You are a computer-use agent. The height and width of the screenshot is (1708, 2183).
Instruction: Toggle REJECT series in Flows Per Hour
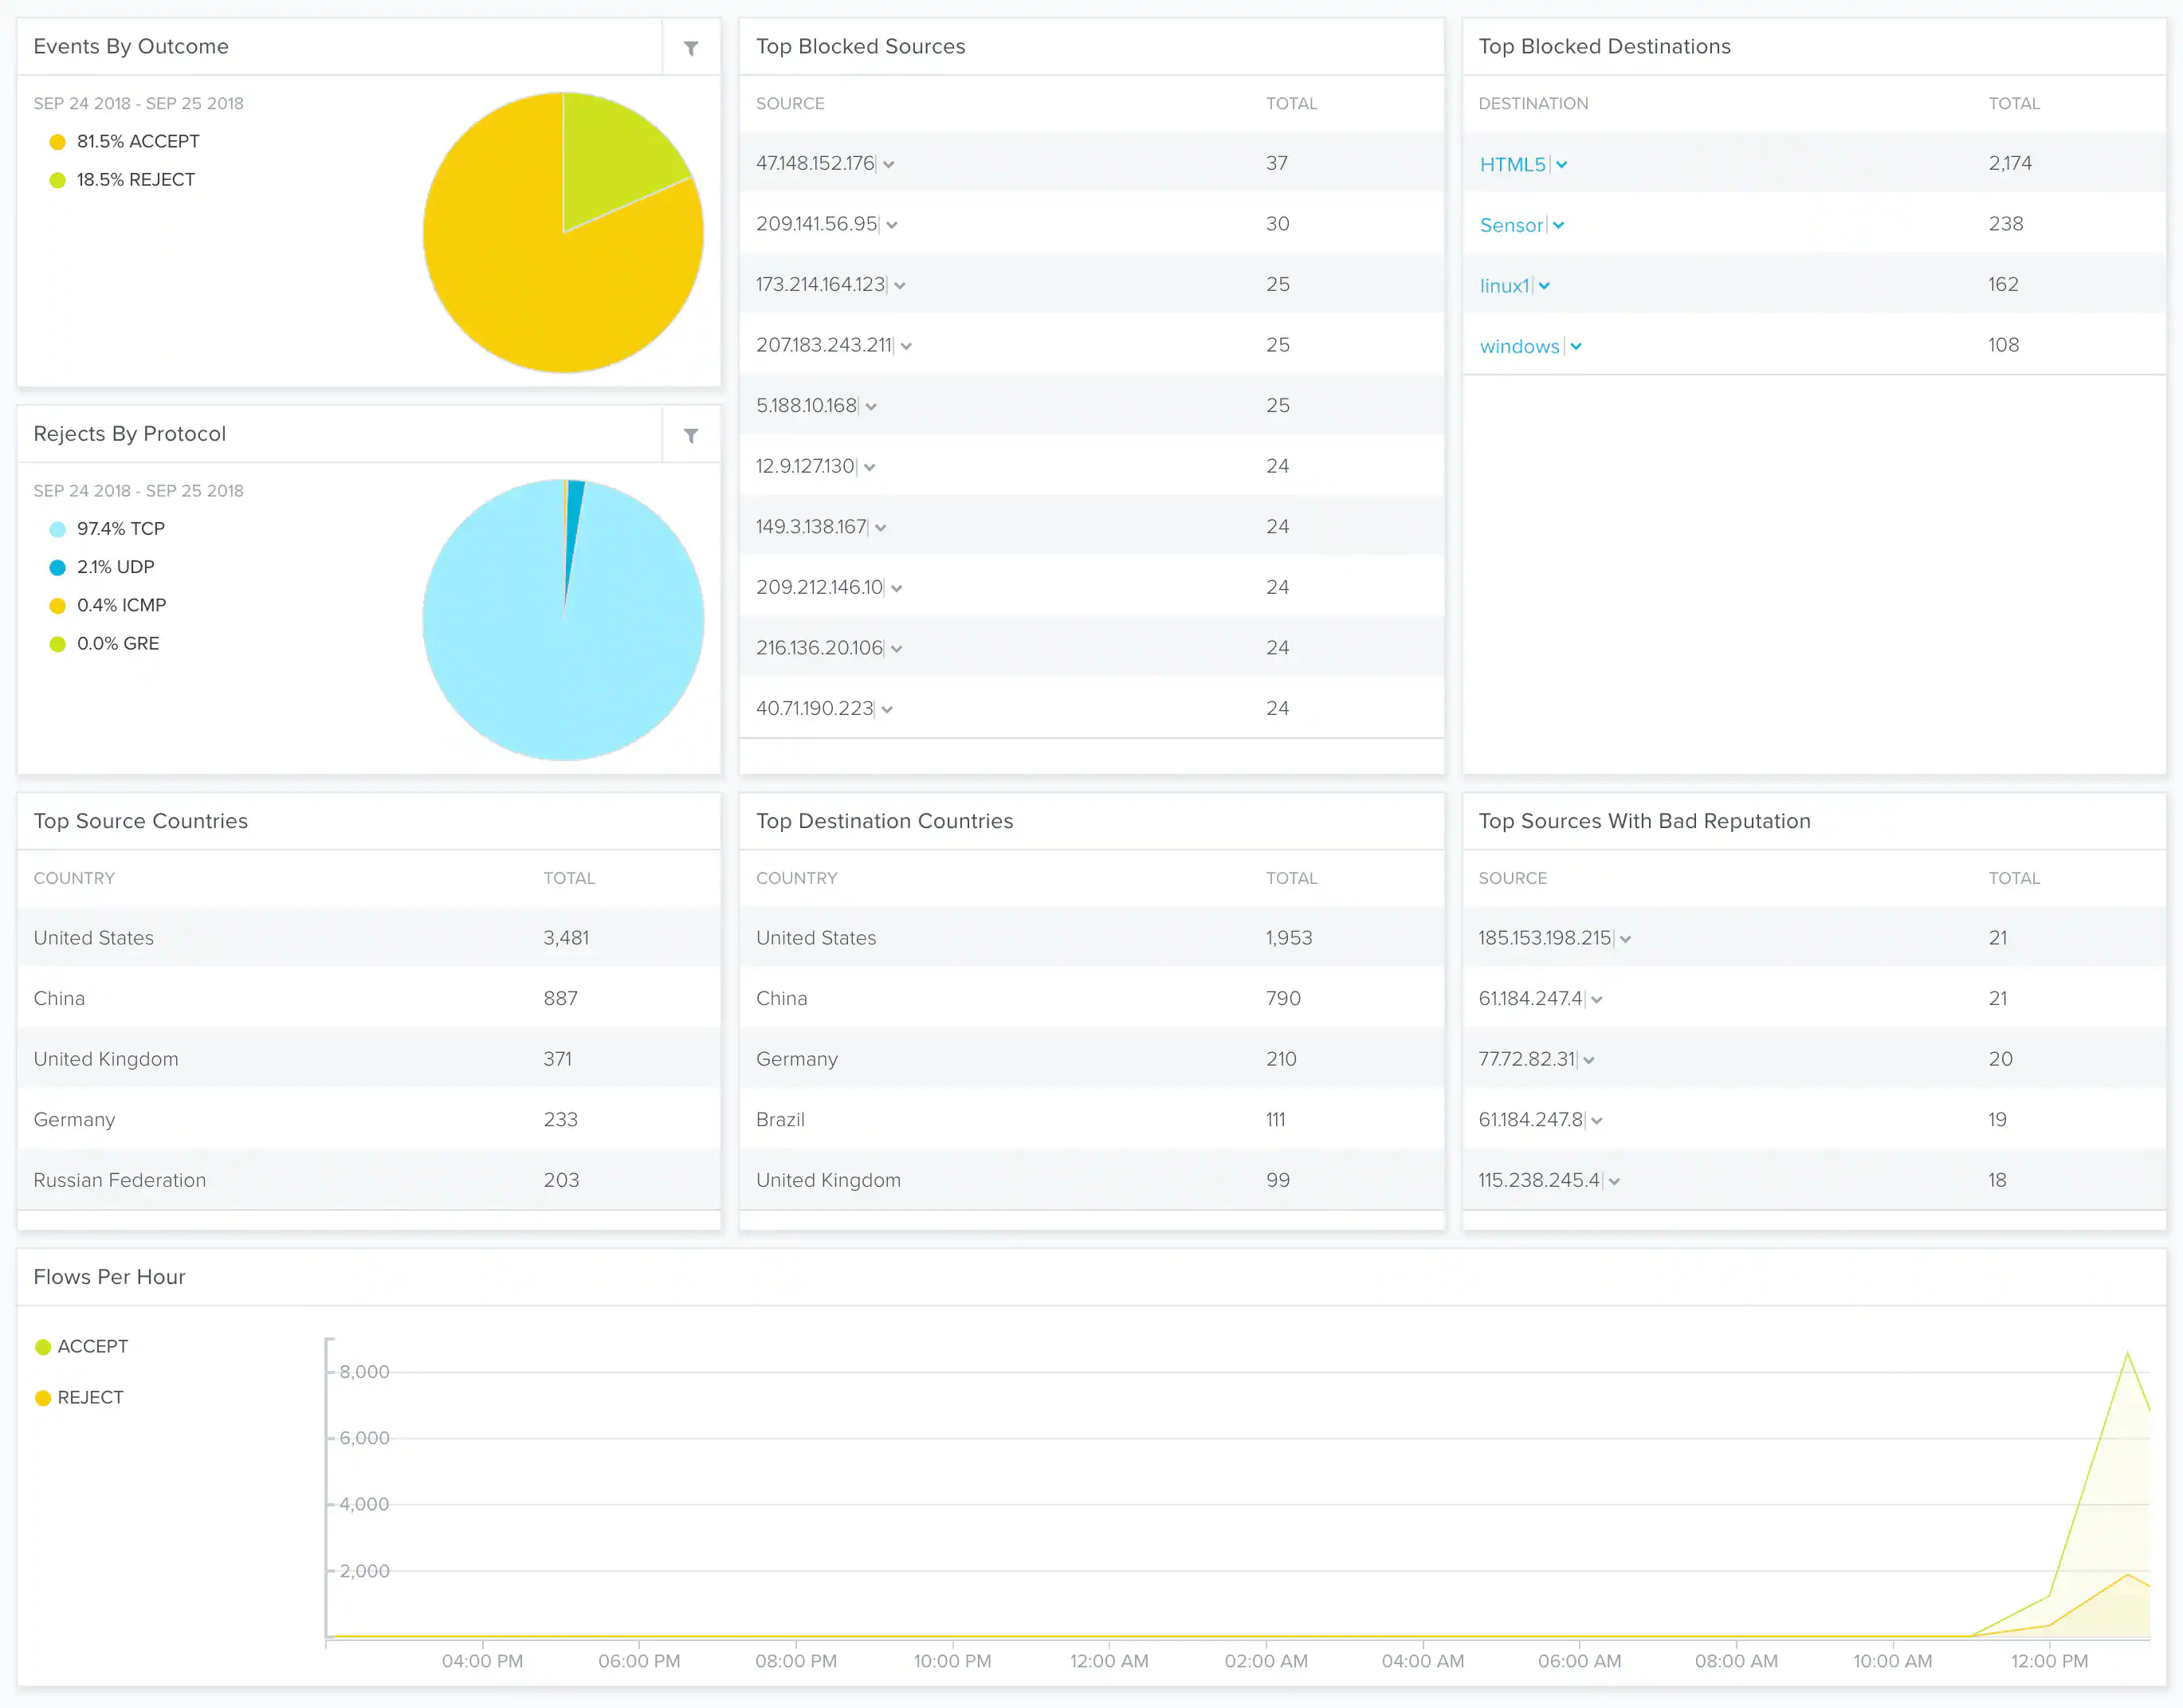coord(90,1397)
